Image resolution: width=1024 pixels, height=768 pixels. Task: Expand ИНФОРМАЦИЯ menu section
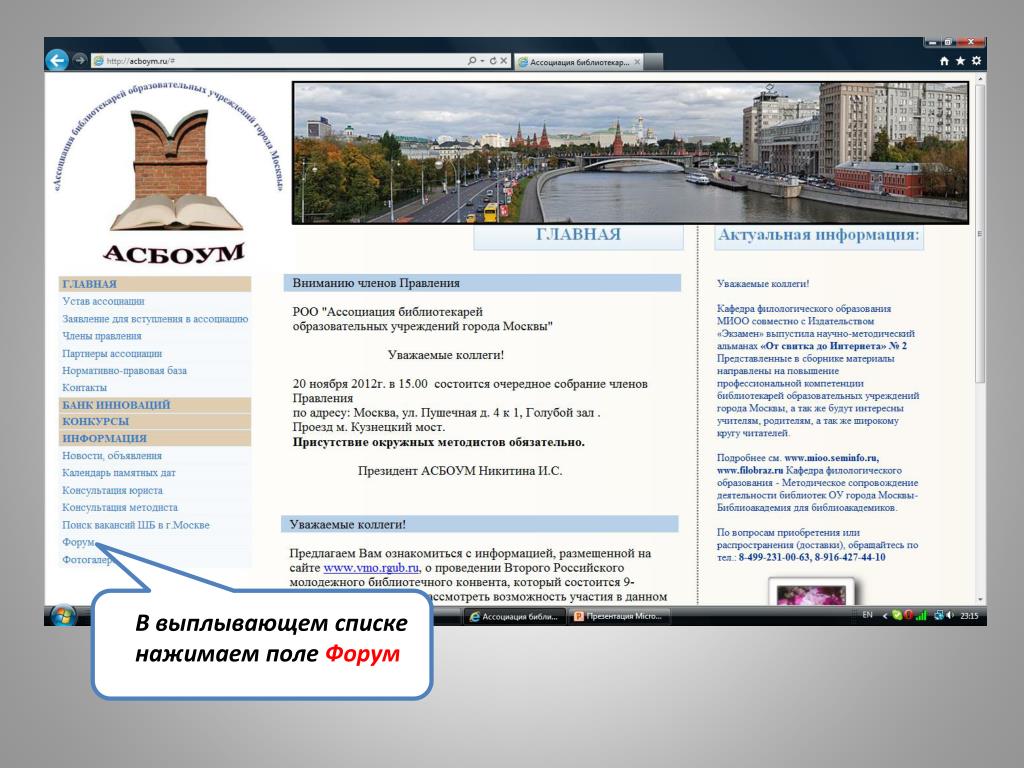coord(155,438)
